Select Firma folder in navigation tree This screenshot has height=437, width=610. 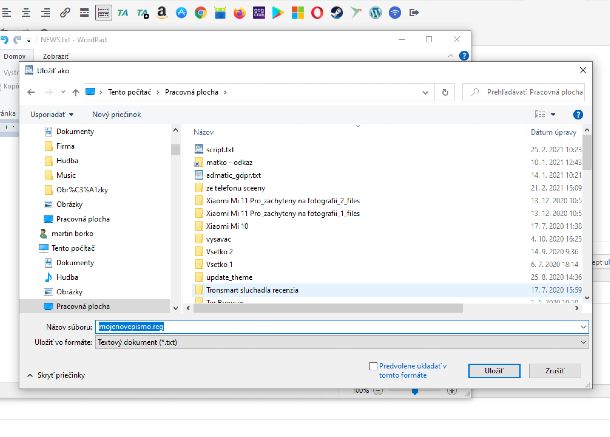(x=65, y=146)
